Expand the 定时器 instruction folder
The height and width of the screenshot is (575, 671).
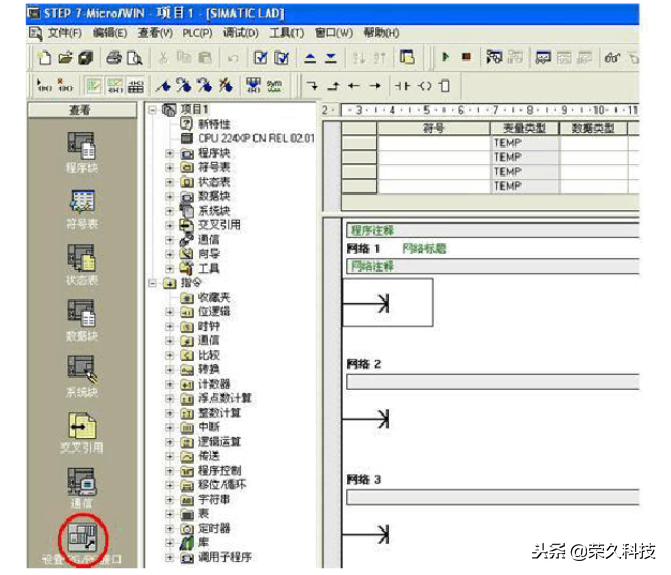170,528
